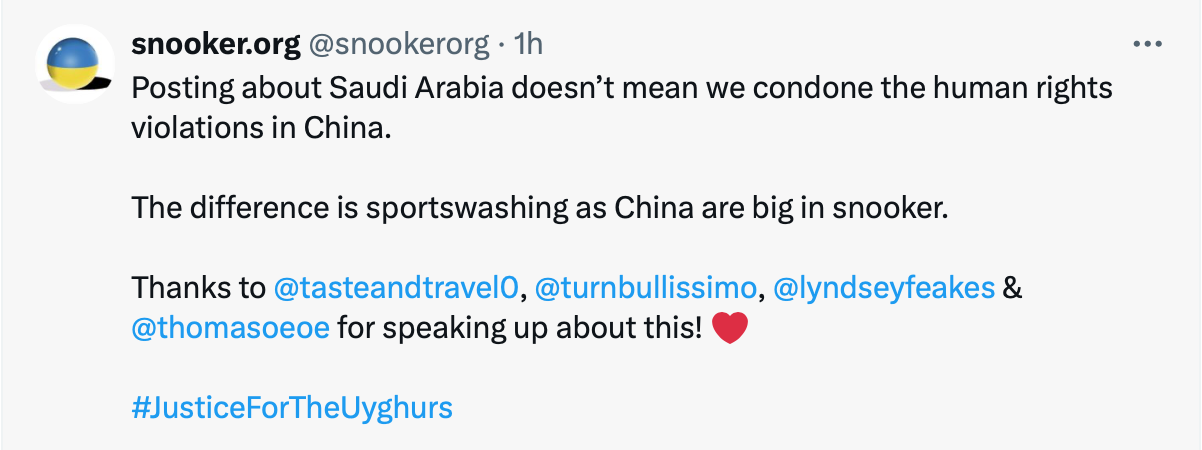Open the tweet via its 1h timestamp
This screenshot has width=1202, height=450.
527,45
